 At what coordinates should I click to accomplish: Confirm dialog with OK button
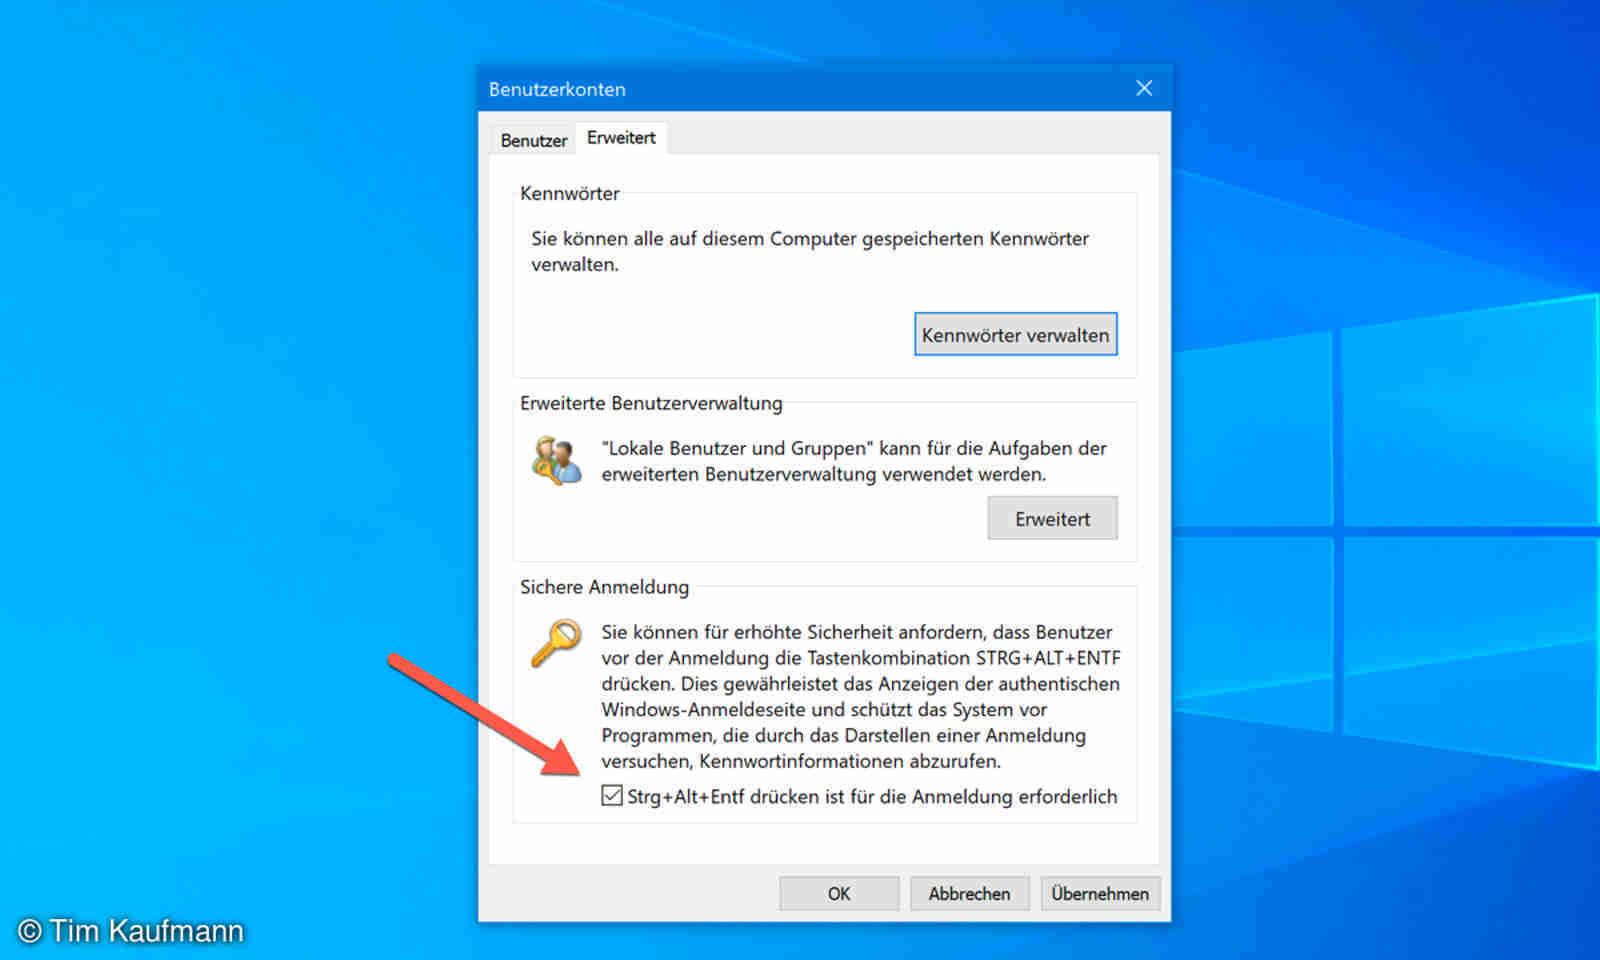839,893
